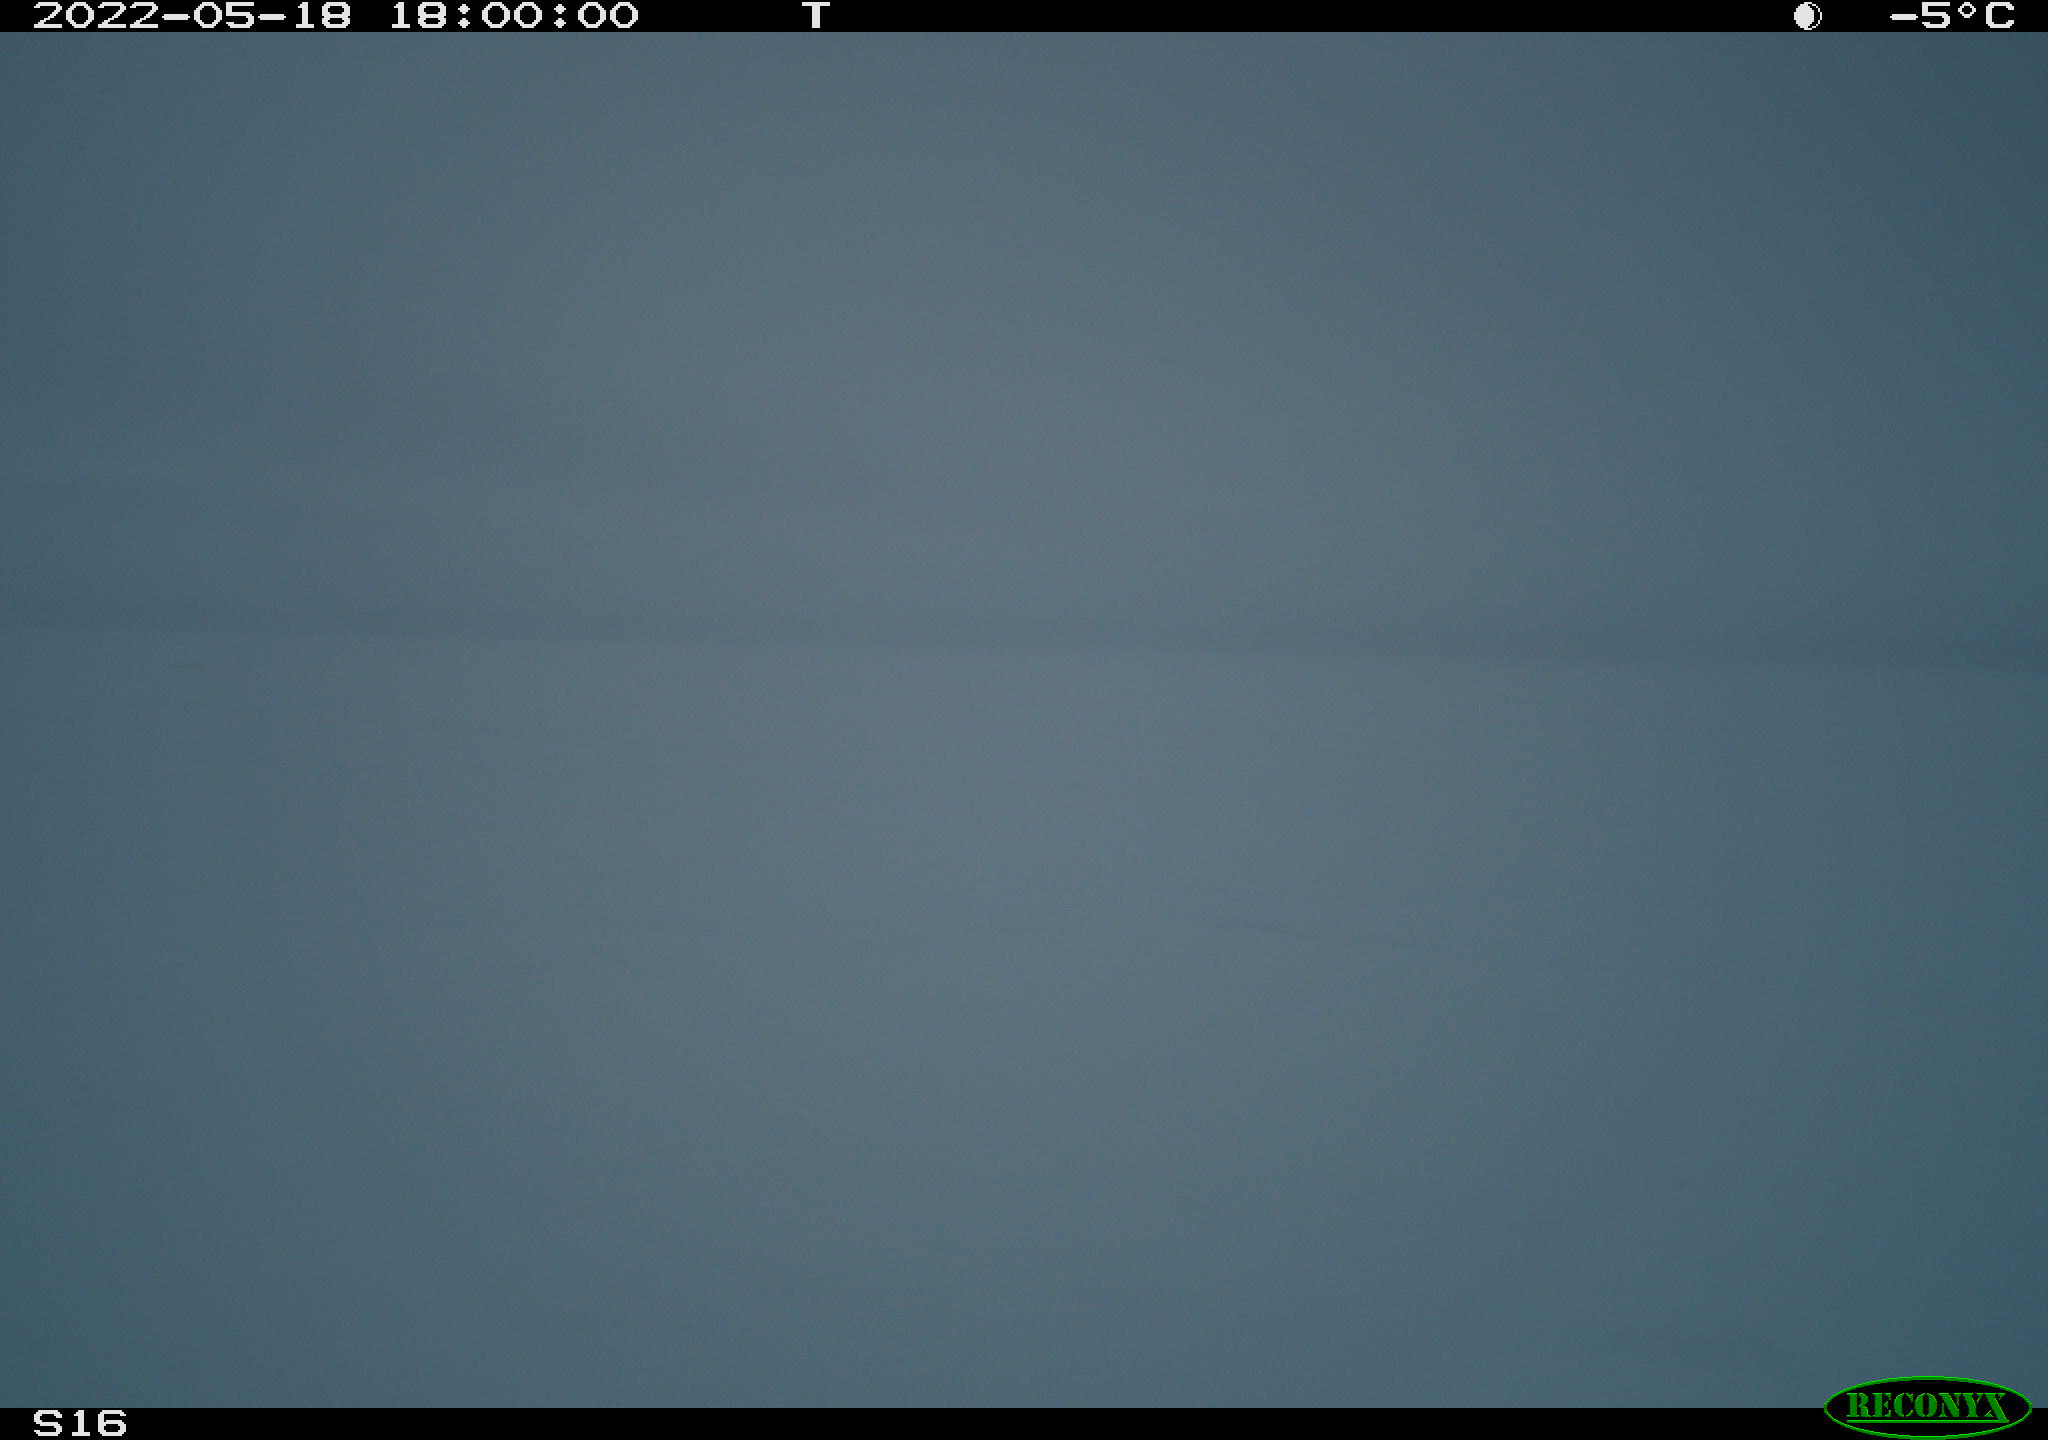This screenshot has height=1440, width=2048.
Task: Click the RECONYX logo
Action: click(x=1927, y=1406)
